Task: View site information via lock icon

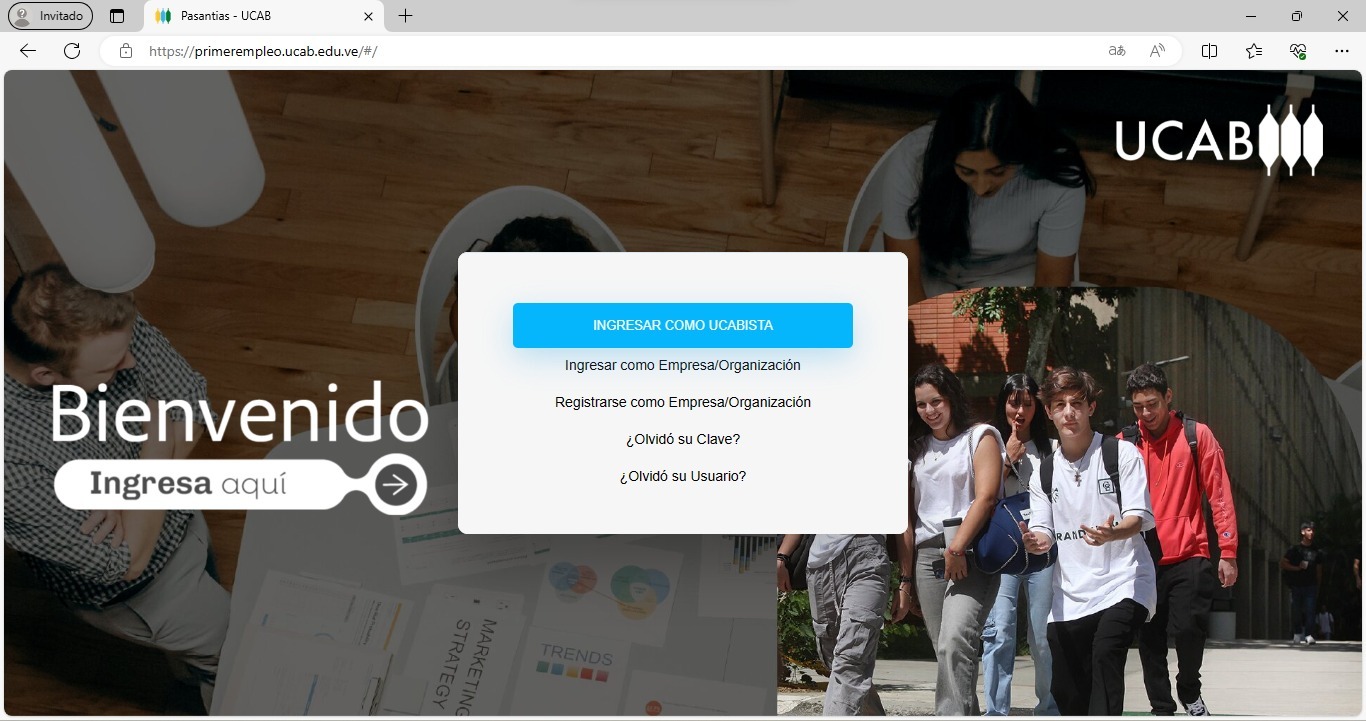Action: (x=126, y=51)
